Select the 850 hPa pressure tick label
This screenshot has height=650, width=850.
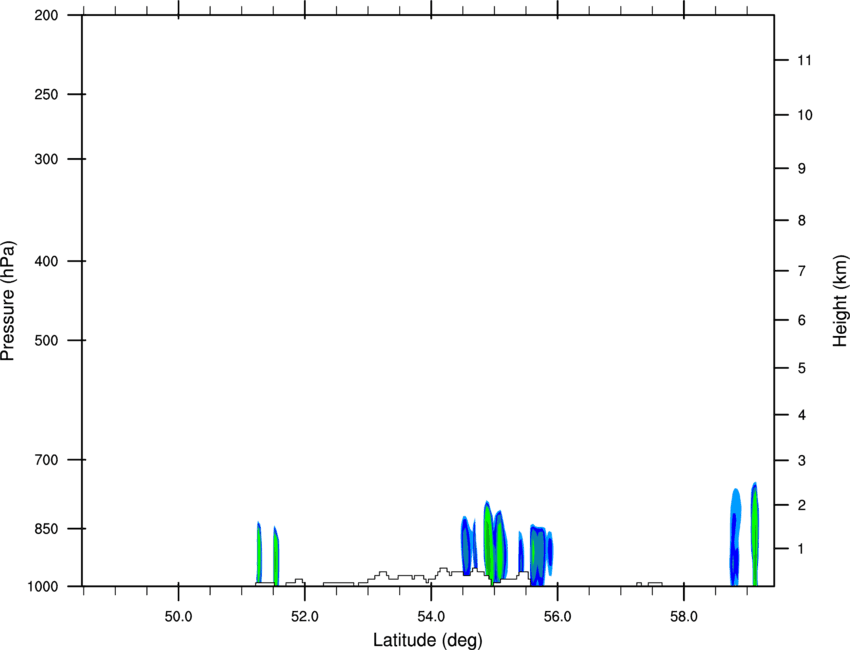click(x=46, y=529)
